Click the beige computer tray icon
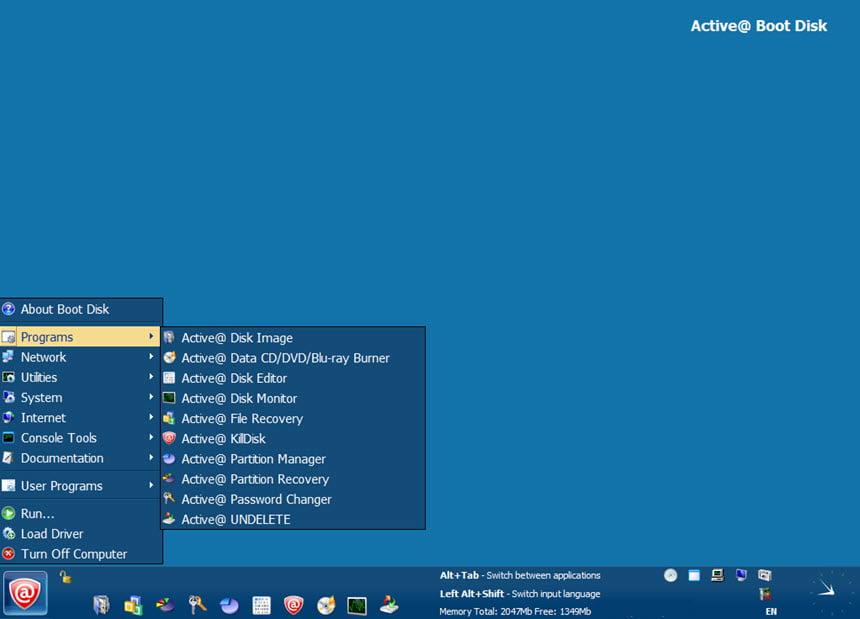Viewport: 860px width, 619px height. (717, 575)
